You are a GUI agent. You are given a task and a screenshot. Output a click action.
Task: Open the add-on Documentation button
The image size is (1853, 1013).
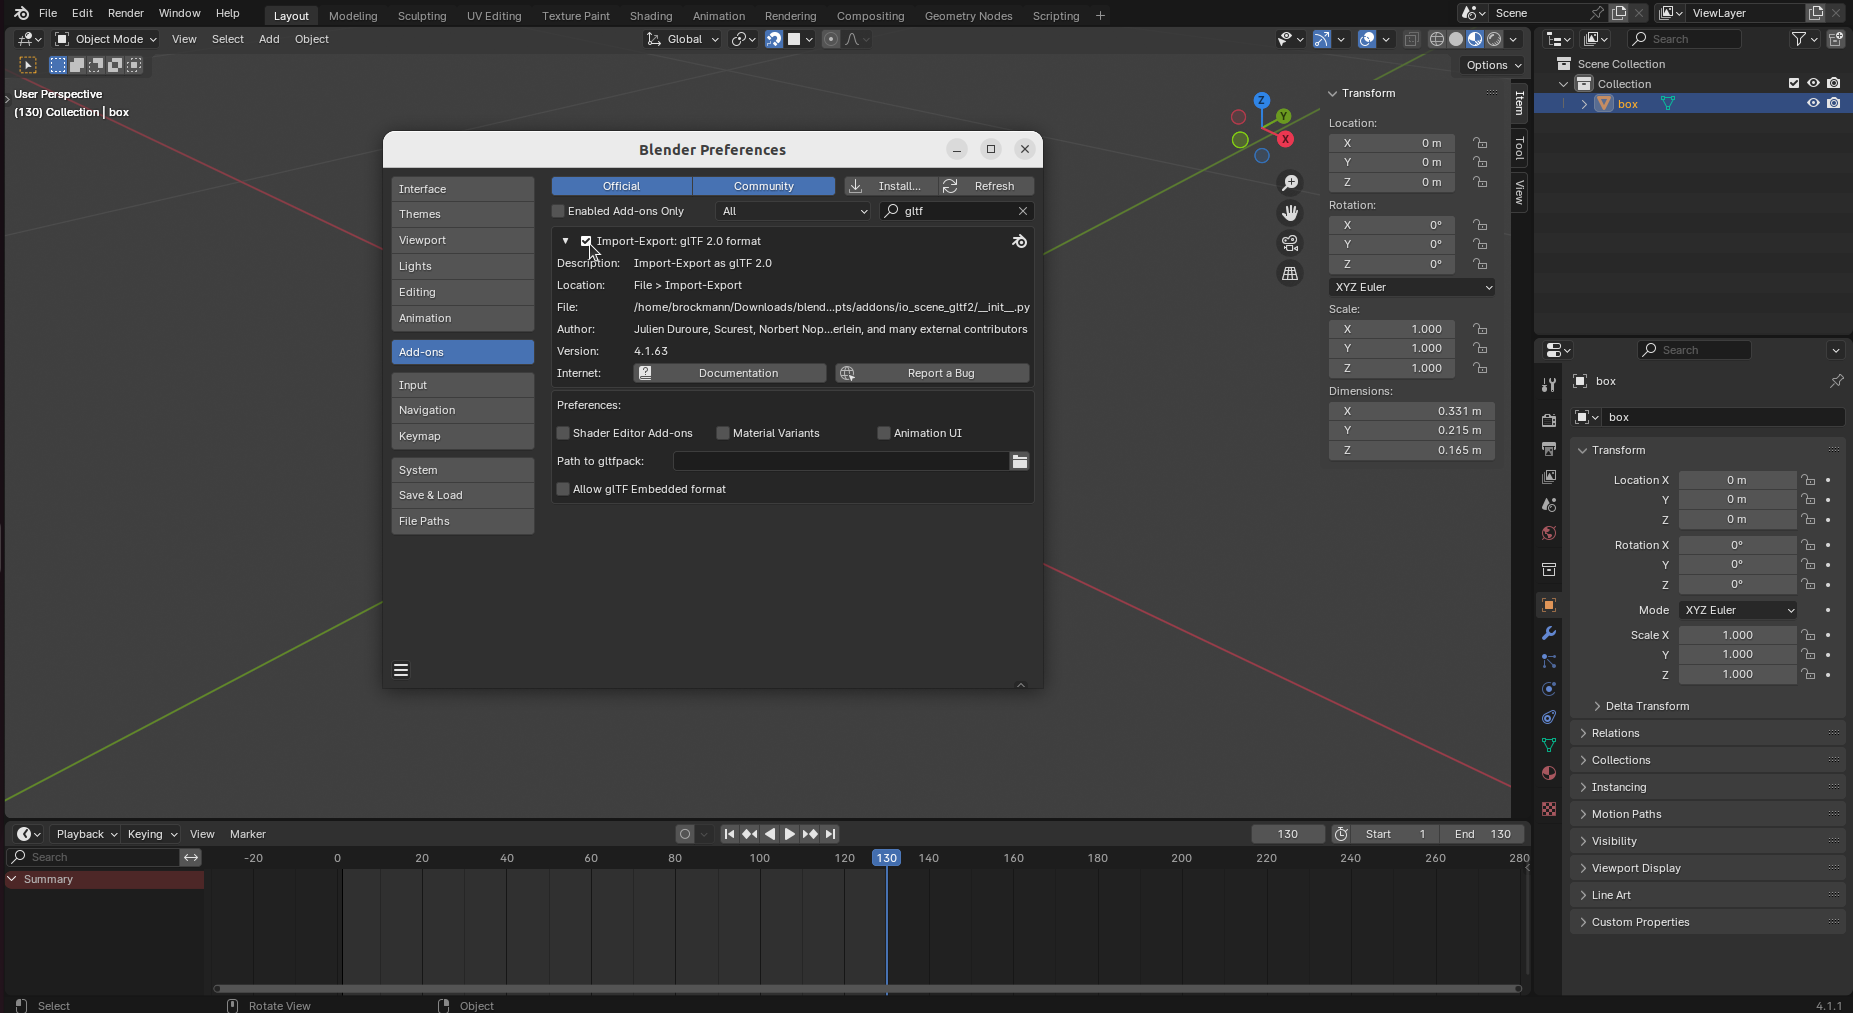(730, 373)
